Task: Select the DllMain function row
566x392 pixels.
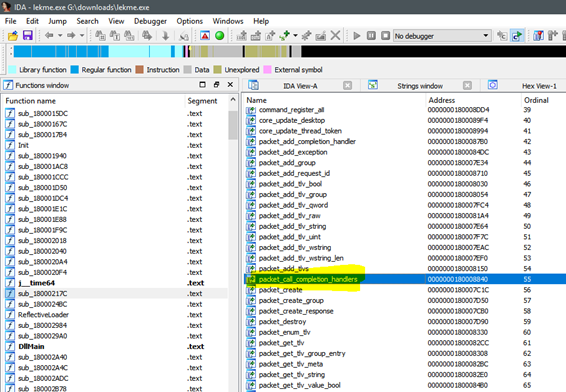Action: coord(116,347)
